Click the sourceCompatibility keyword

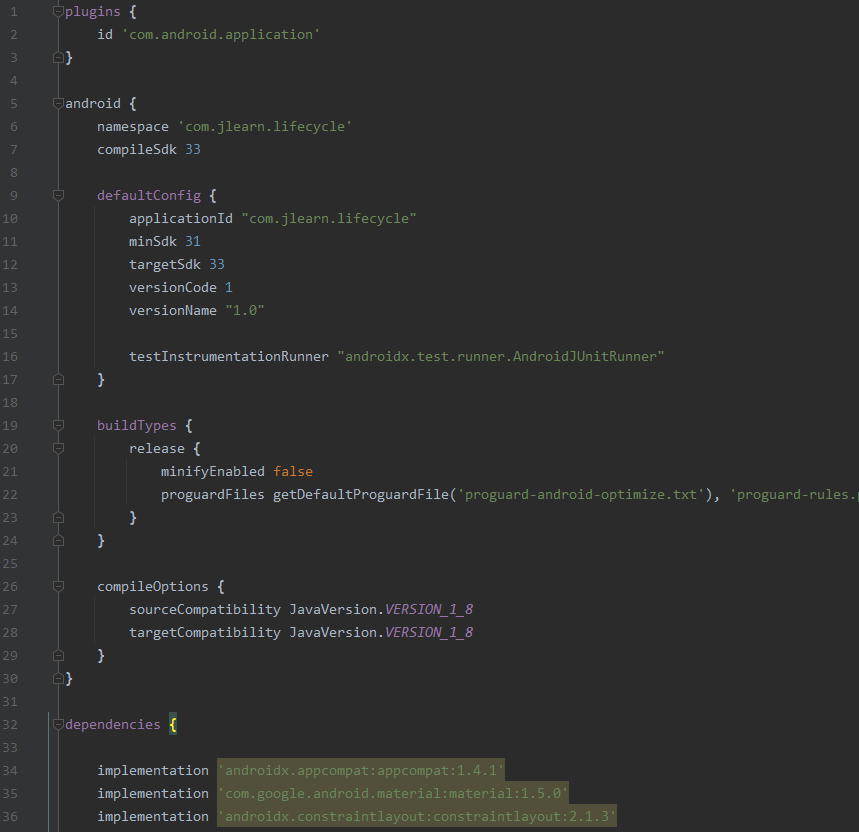205,610
